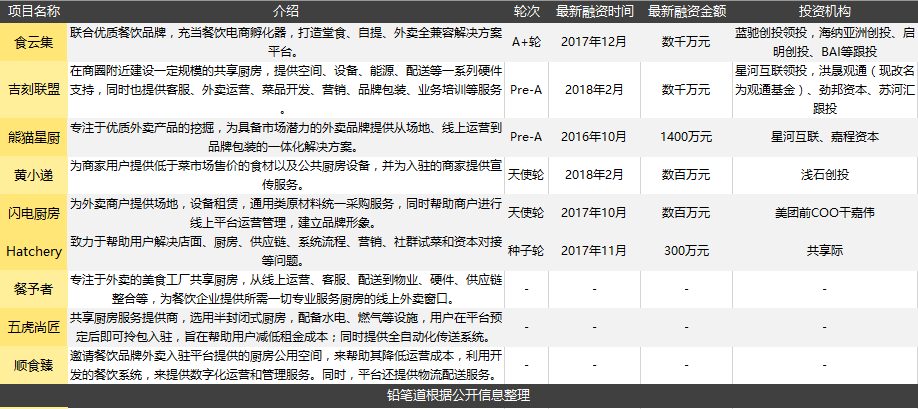Click the 美团前COO干嘉伟 investor cell

tap(825, 213)
